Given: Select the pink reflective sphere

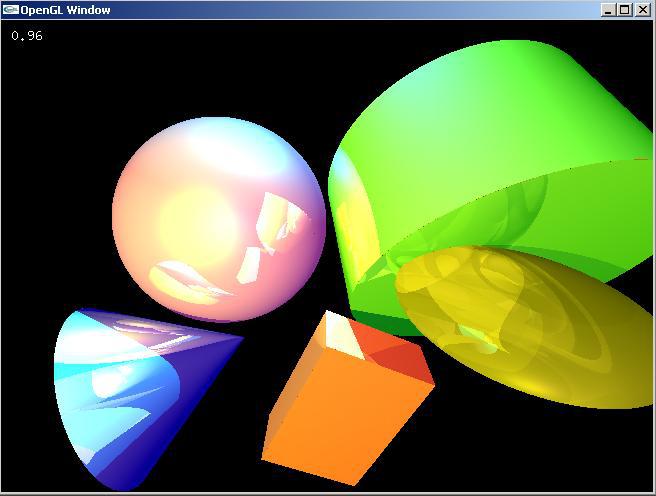Looking at the screenshot, I should tap(219, 220).
